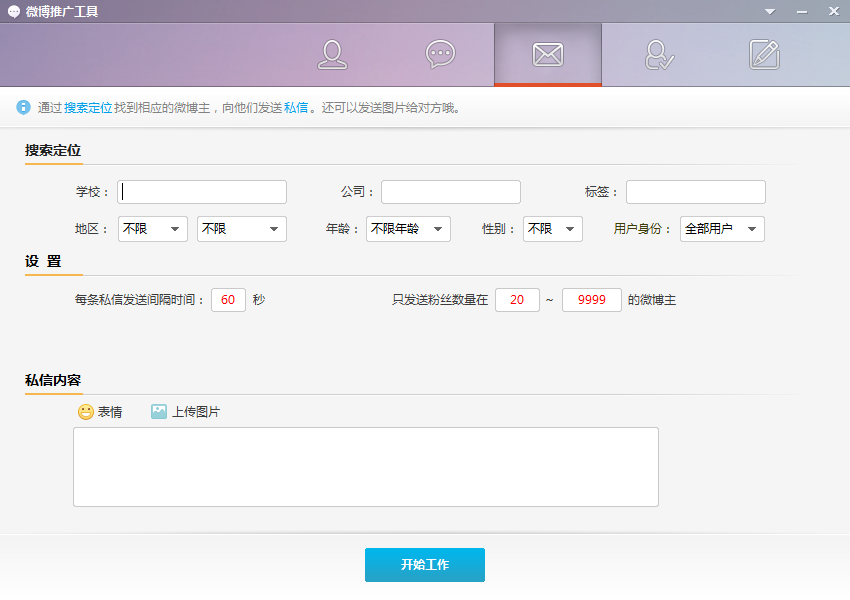The height and width of the screenshot is (600, 850).
Task: Click the Weibo app logo in the title bar
Action: 14,11
